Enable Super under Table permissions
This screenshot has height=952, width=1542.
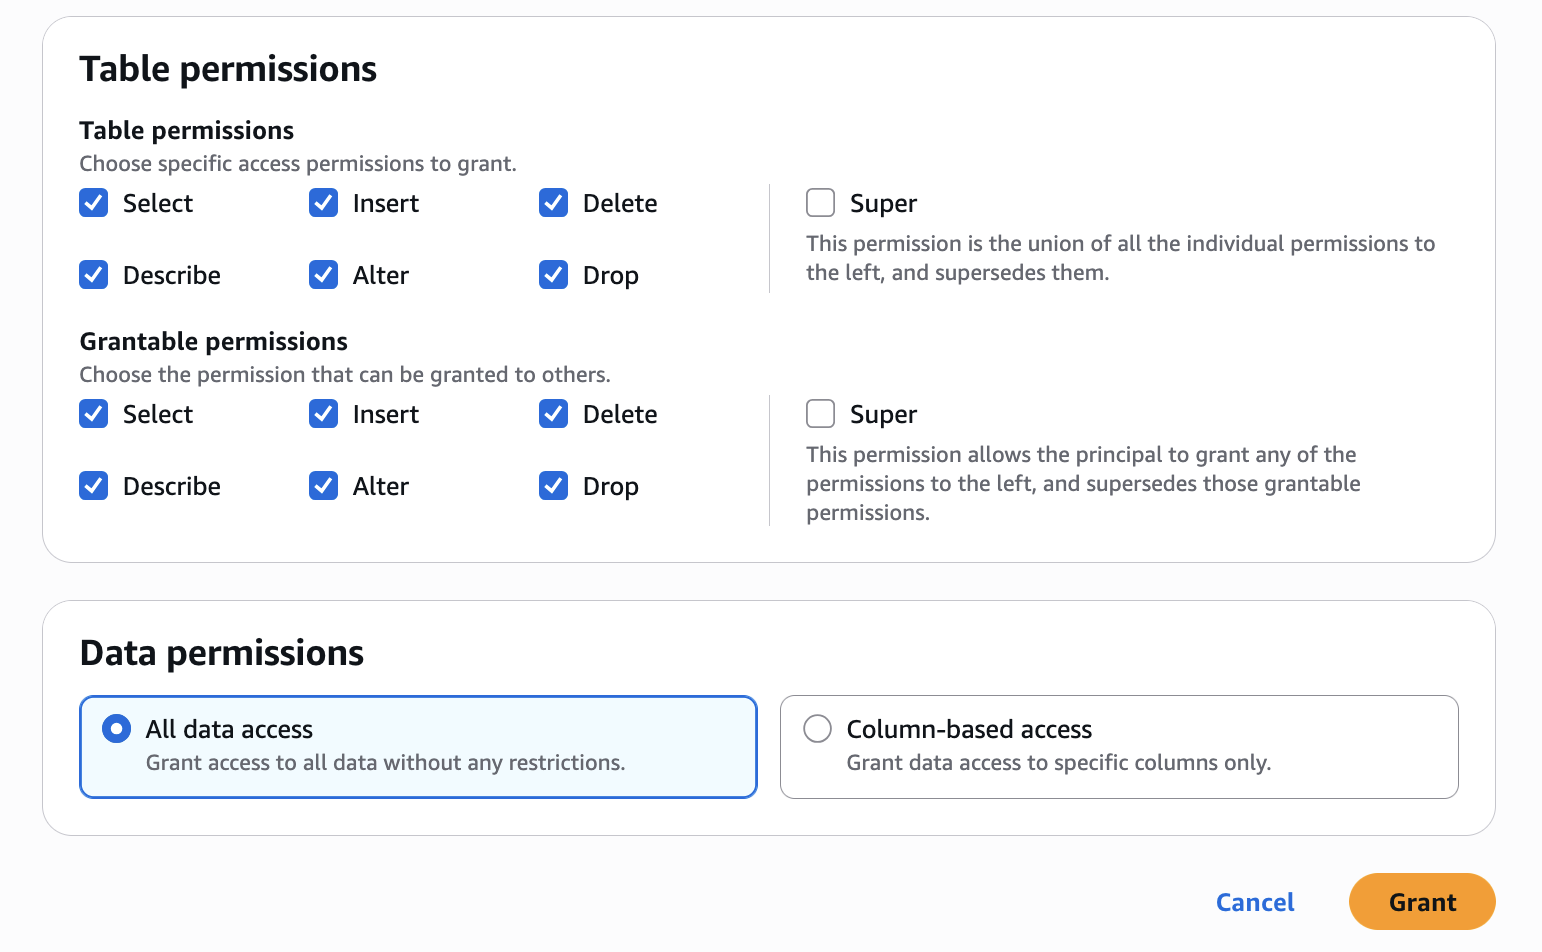(x=821, y=203)
